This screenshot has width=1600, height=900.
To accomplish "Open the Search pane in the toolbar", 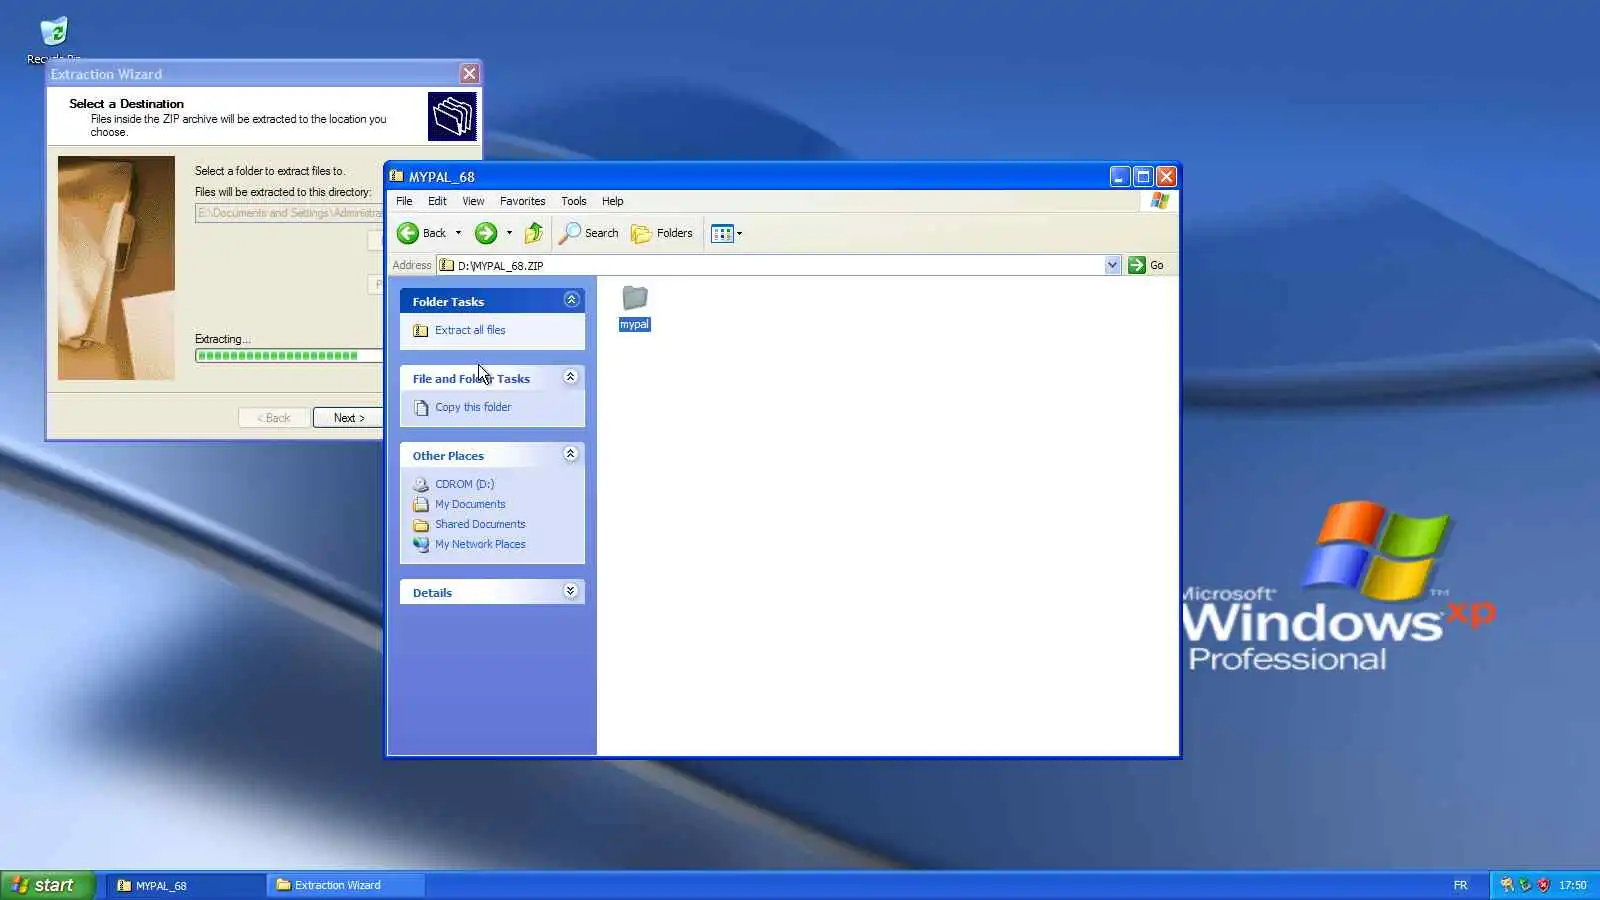I will coord(589,233).
